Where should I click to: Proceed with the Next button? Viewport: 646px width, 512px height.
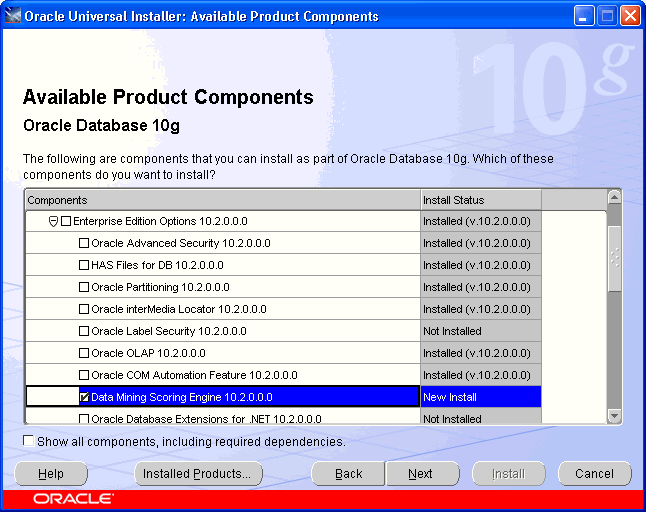[x=422, y=474]
